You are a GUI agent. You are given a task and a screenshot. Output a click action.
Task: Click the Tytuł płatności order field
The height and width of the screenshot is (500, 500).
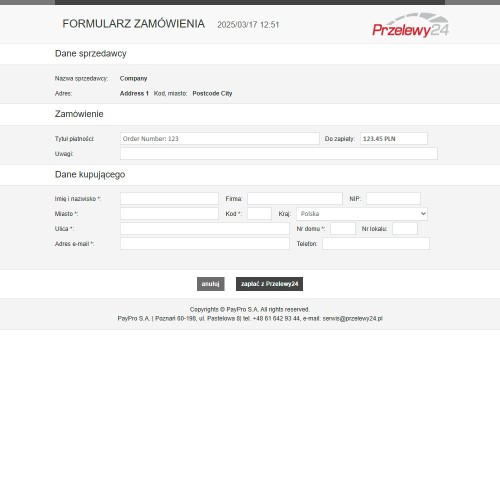220,139
